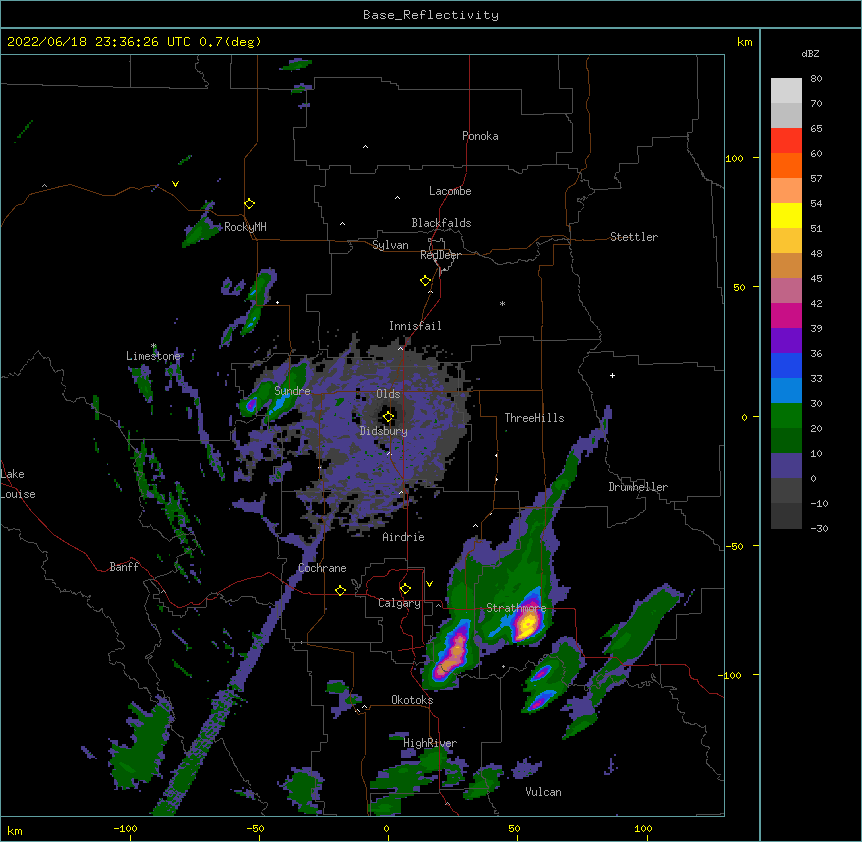This screenshot has width=862, height=842.
Task: Click the Stettler city label
Action: (x=634, y=237)
